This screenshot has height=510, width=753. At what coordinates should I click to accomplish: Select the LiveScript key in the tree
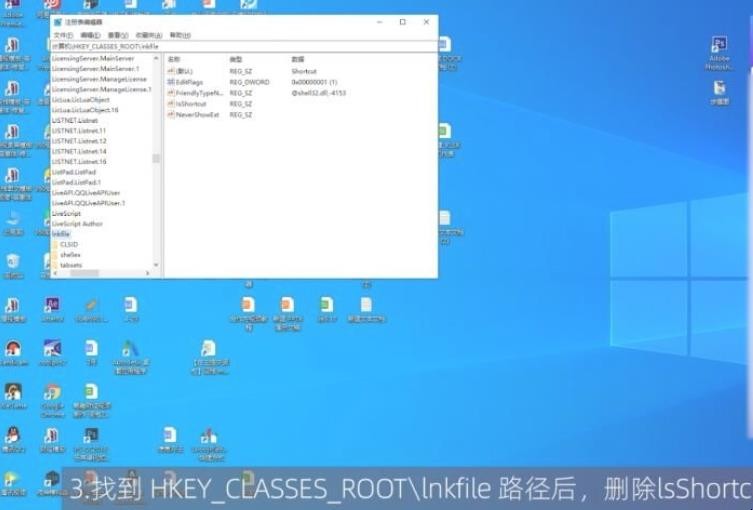tap(66, 213)
